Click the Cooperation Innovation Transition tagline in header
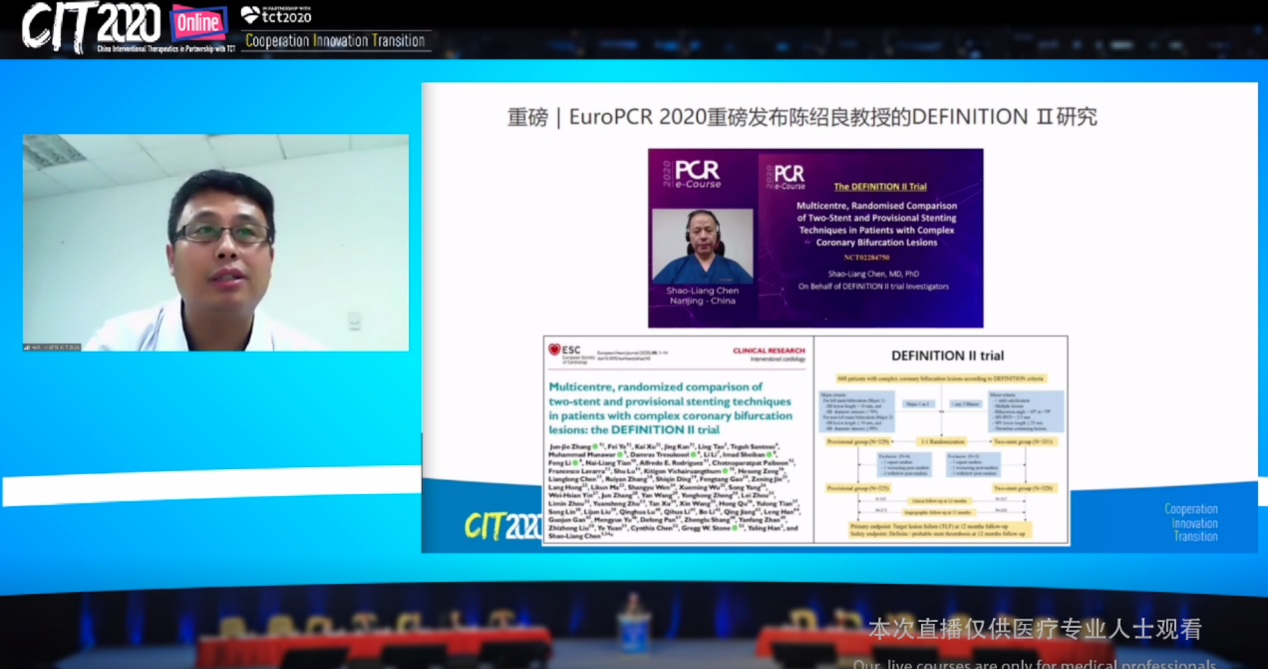Image resolution: width=1268 pixels, height=669 pixels. (x=336, y=41)
